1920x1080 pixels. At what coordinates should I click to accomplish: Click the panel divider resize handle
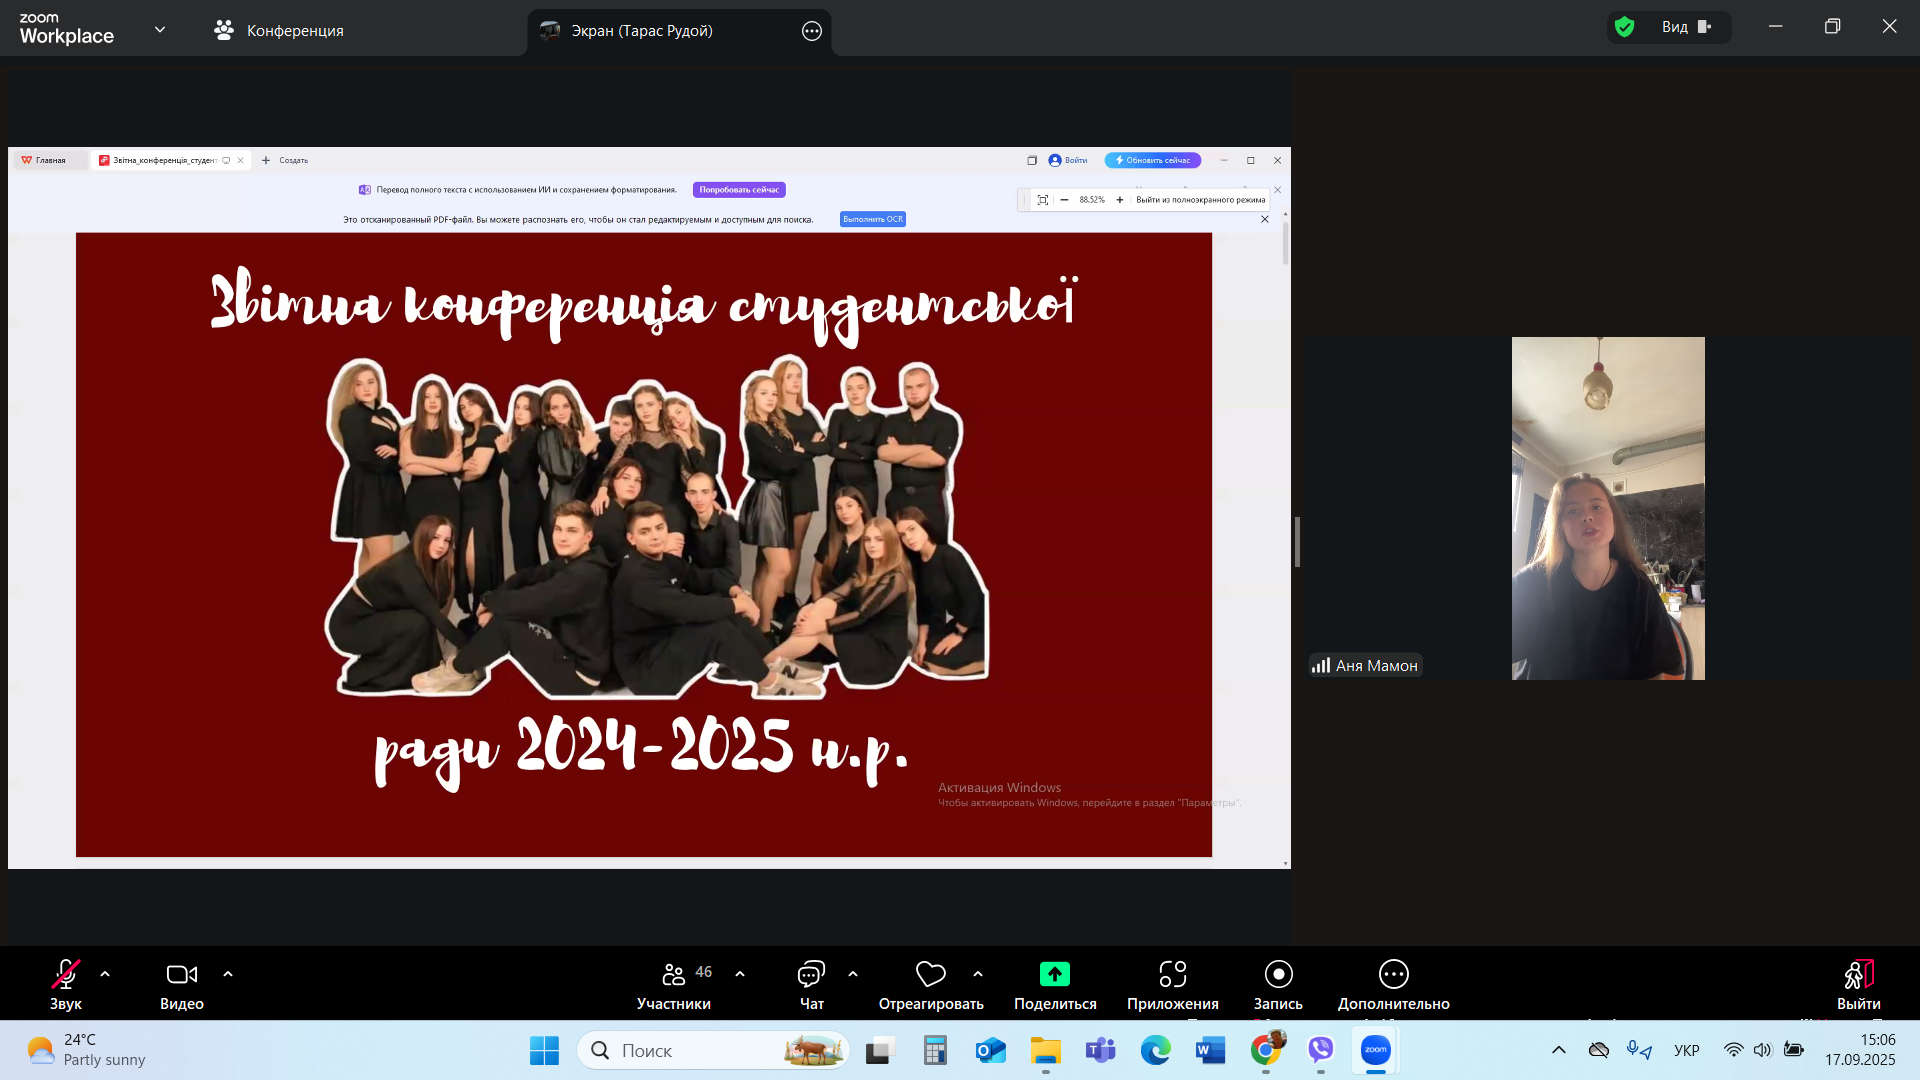click(1297, 542)
